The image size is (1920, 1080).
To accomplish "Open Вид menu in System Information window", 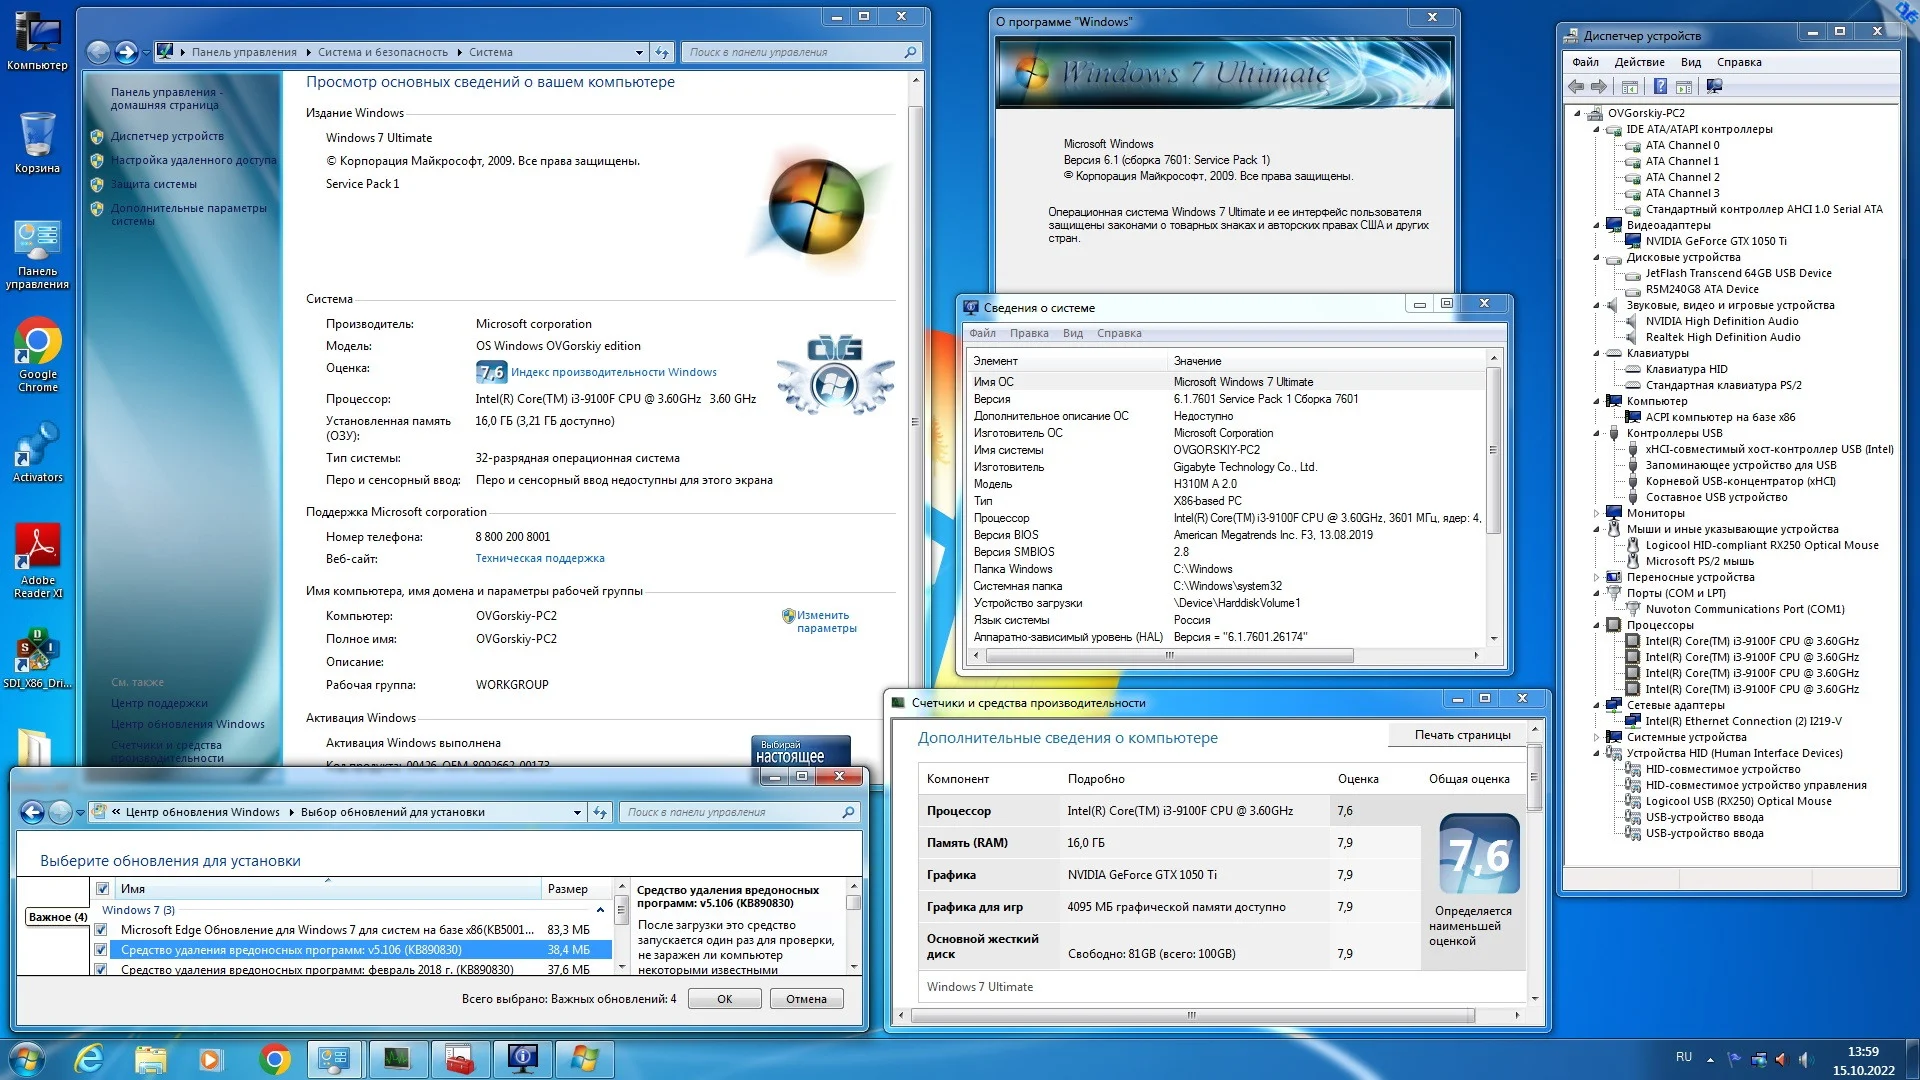I will 1072,334.
